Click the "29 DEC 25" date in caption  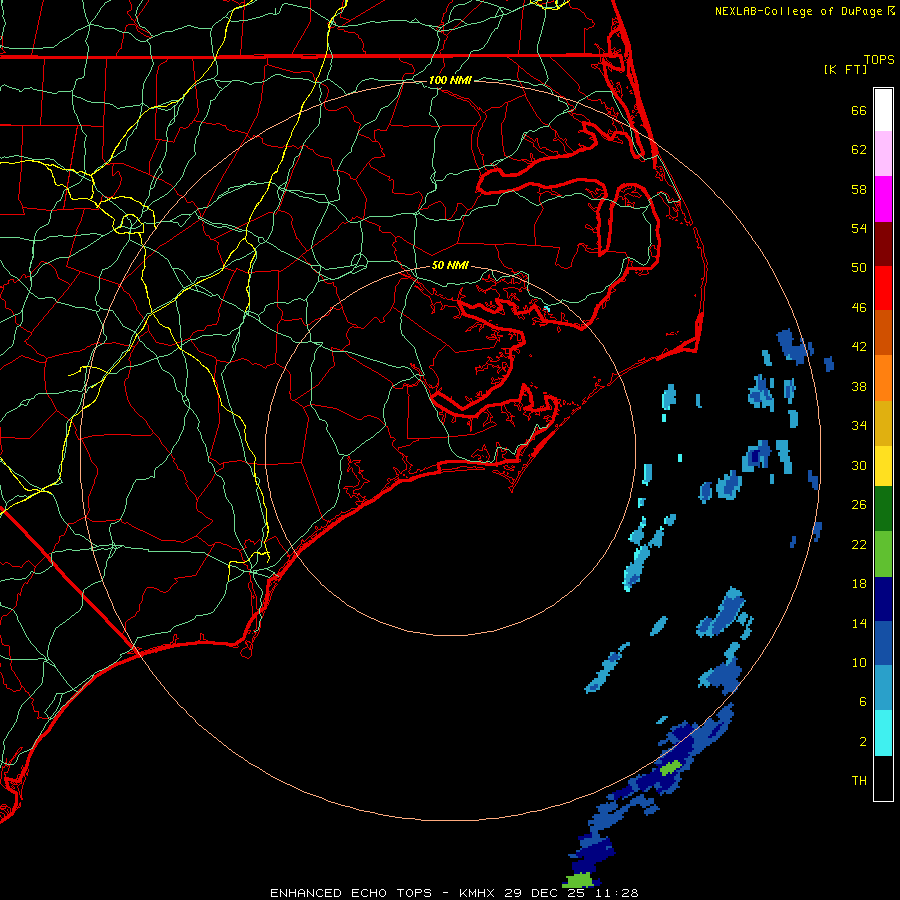(544, 893)
